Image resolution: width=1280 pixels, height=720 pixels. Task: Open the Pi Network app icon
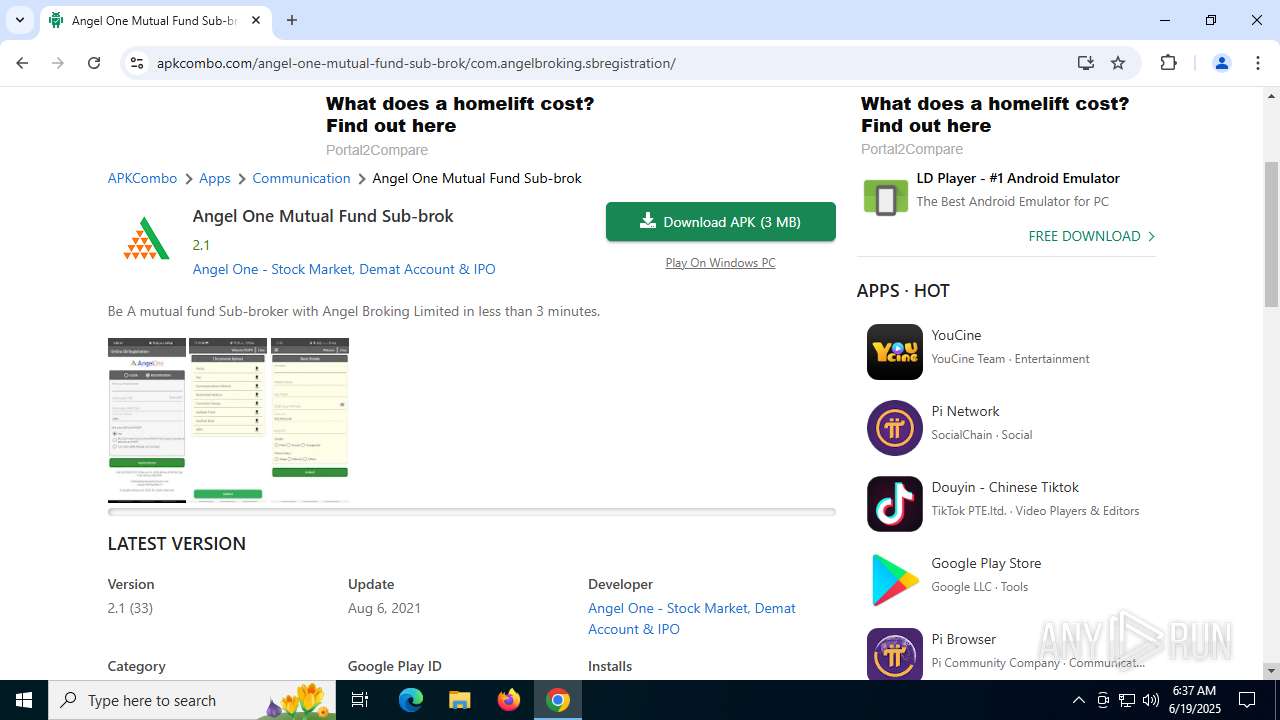click(x=895, y=428)
